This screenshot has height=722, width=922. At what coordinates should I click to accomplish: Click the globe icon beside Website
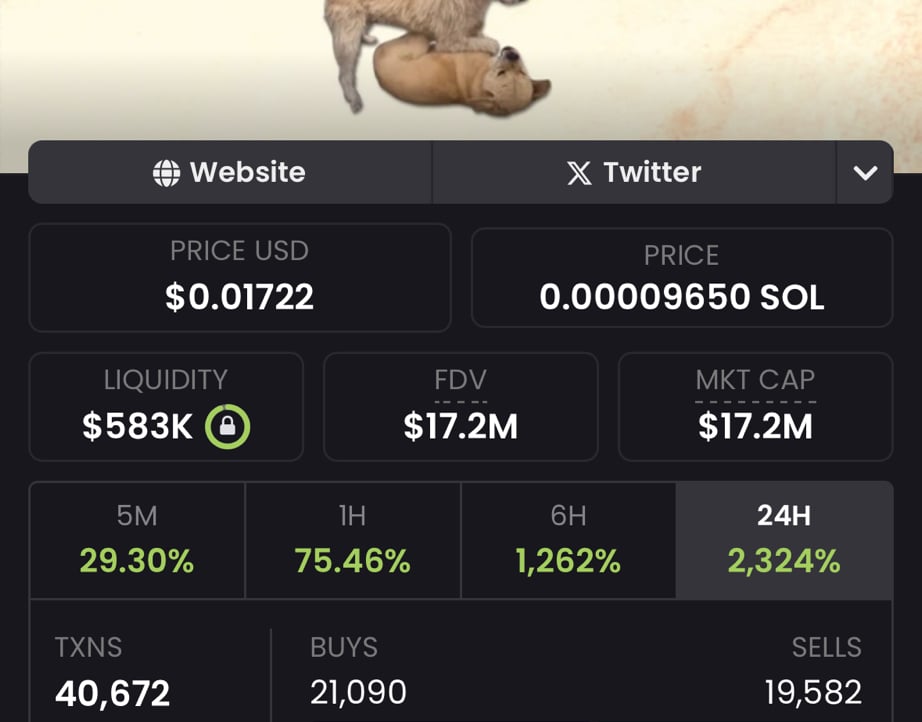coord(166,173)
